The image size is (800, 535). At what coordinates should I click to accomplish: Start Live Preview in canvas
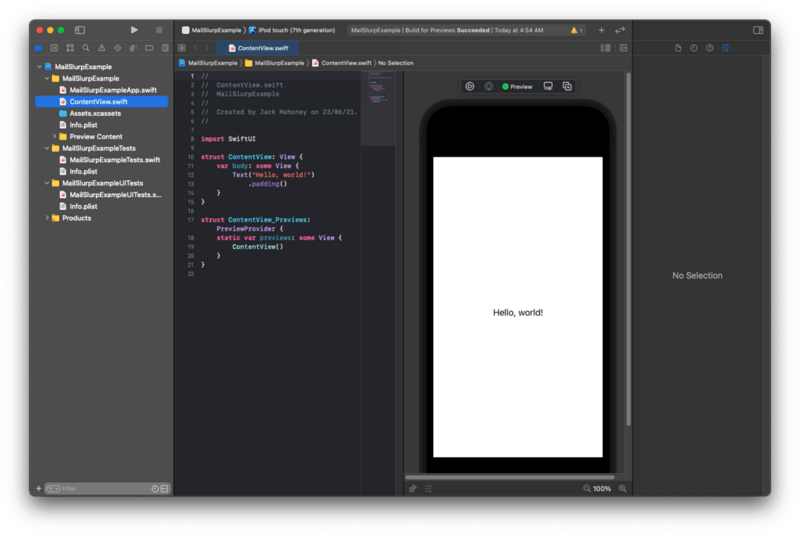(x=469, y=86)
